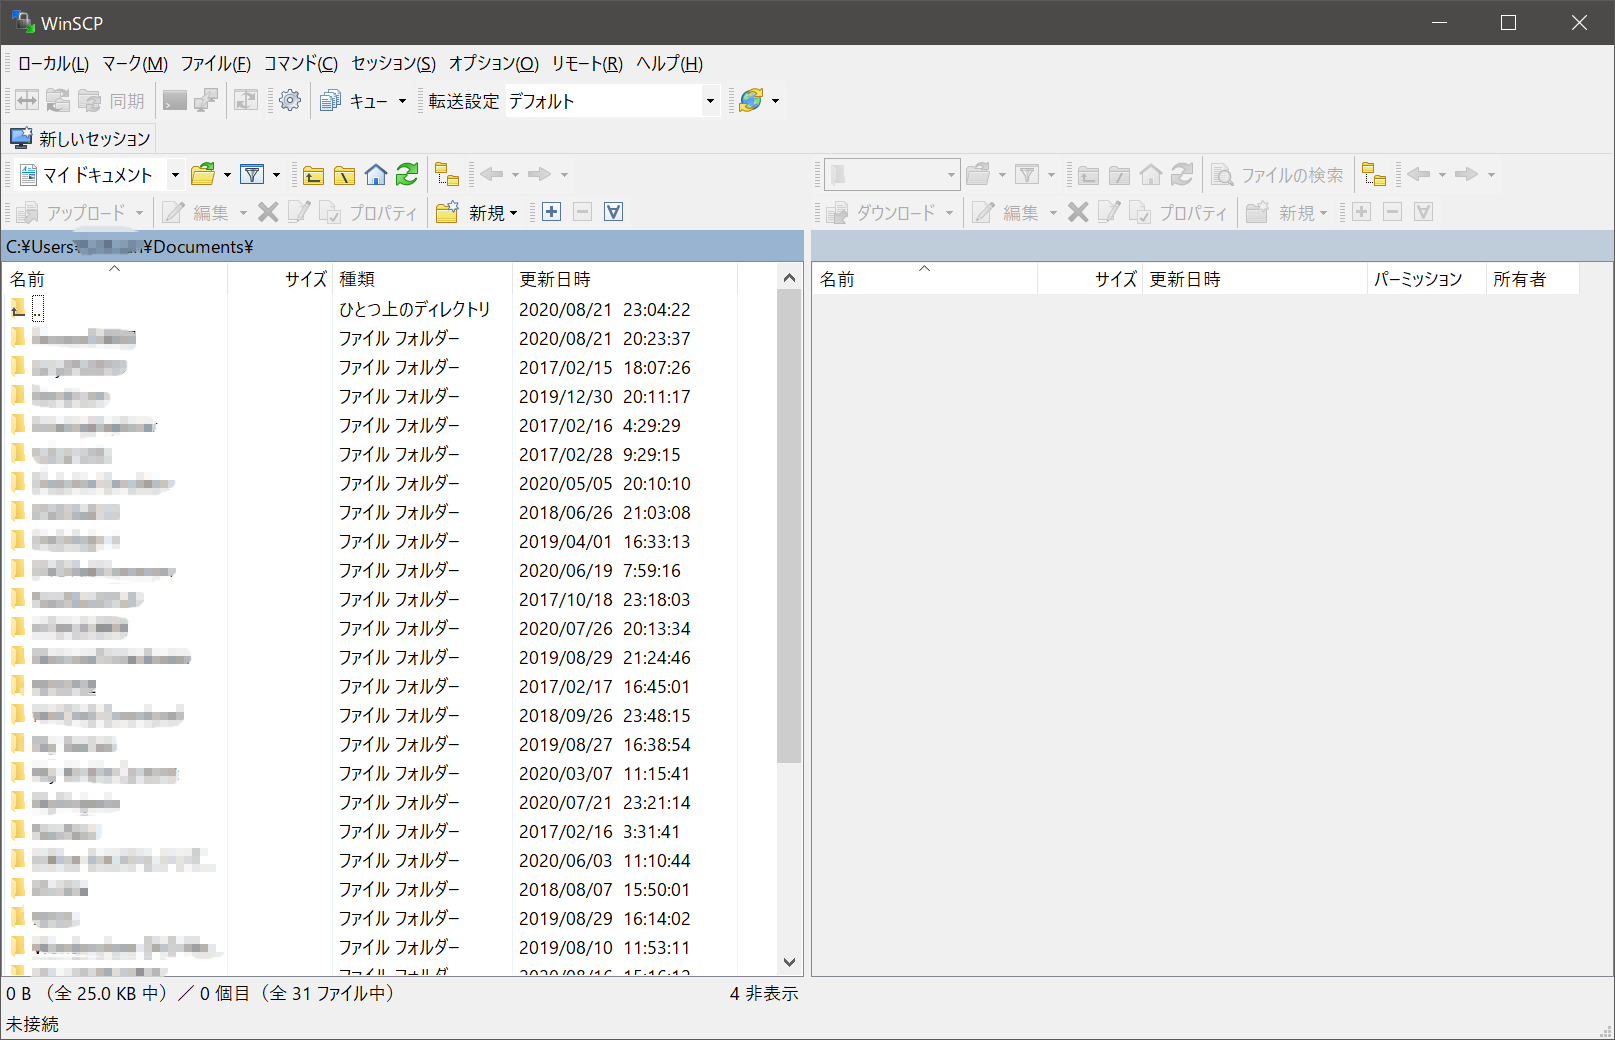Image resolution: width=1615 pixels, height=1040 pixels.
Task: Sort local files by 更新日時 column
Action: tap(624, 279)
